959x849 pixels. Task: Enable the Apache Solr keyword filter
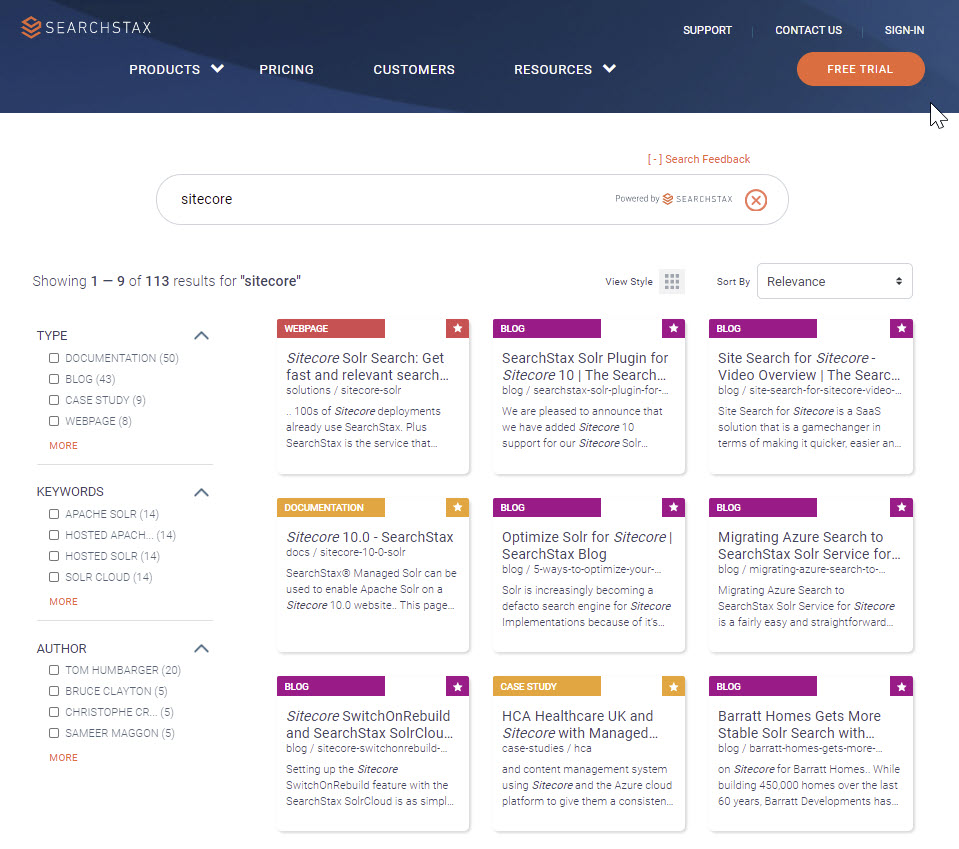(55, 514)
